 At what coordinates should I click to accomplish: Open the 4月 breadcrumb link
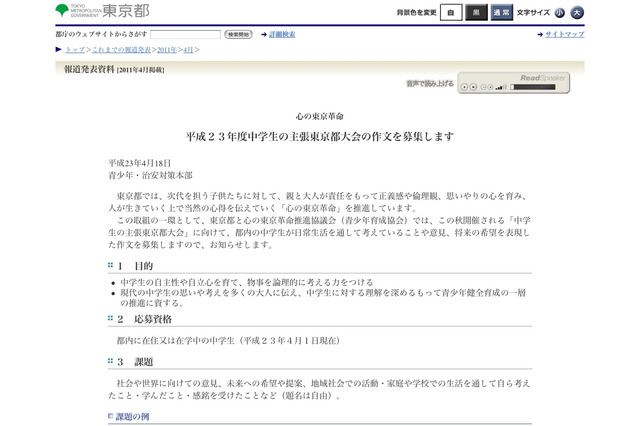(188, 50)
